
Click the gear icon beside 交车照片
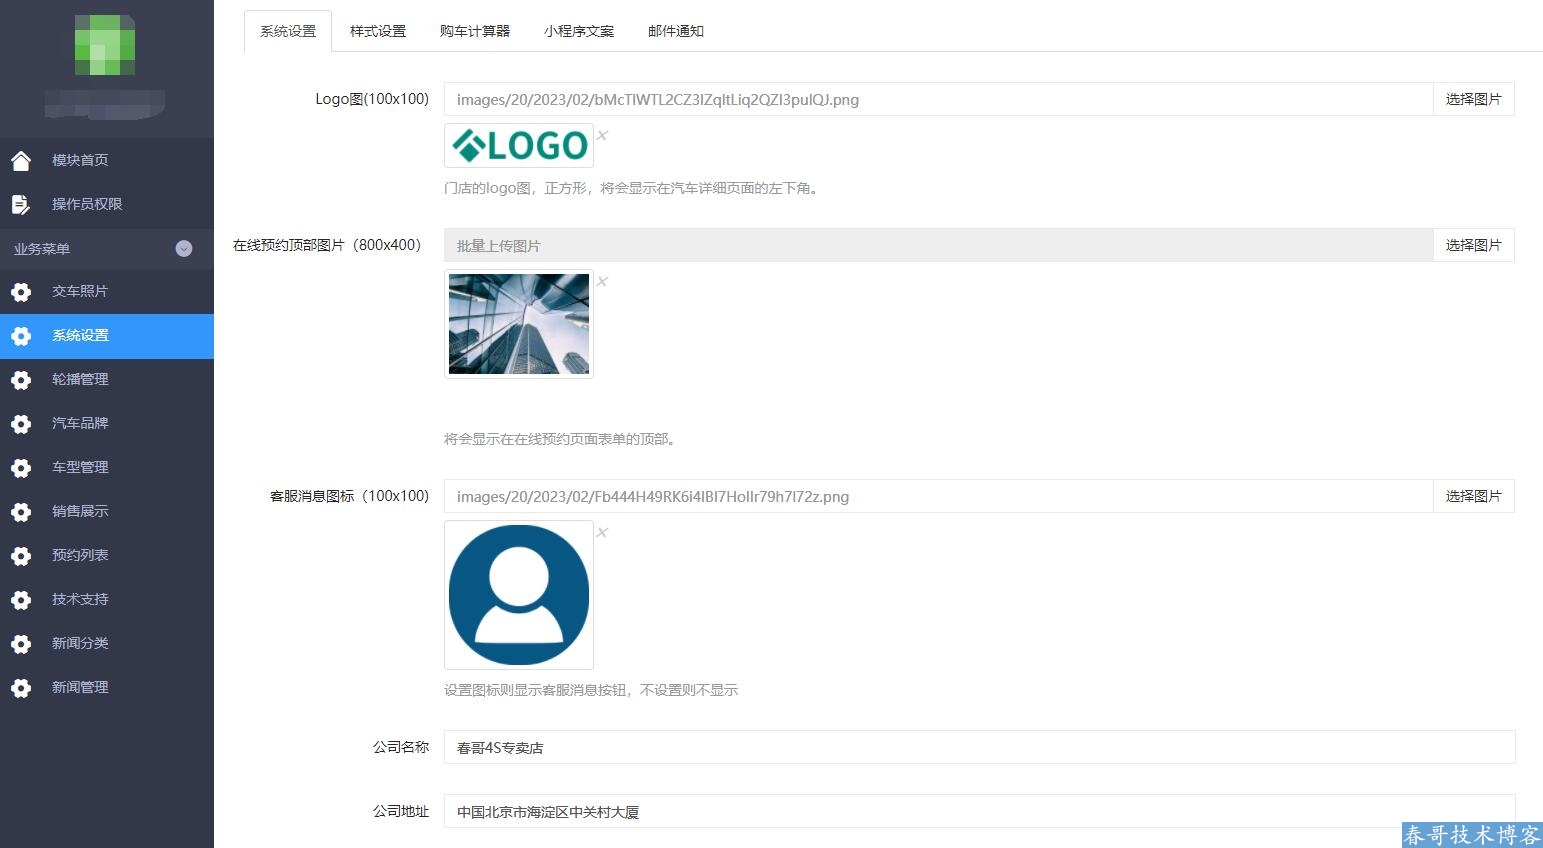coord(21,292)
